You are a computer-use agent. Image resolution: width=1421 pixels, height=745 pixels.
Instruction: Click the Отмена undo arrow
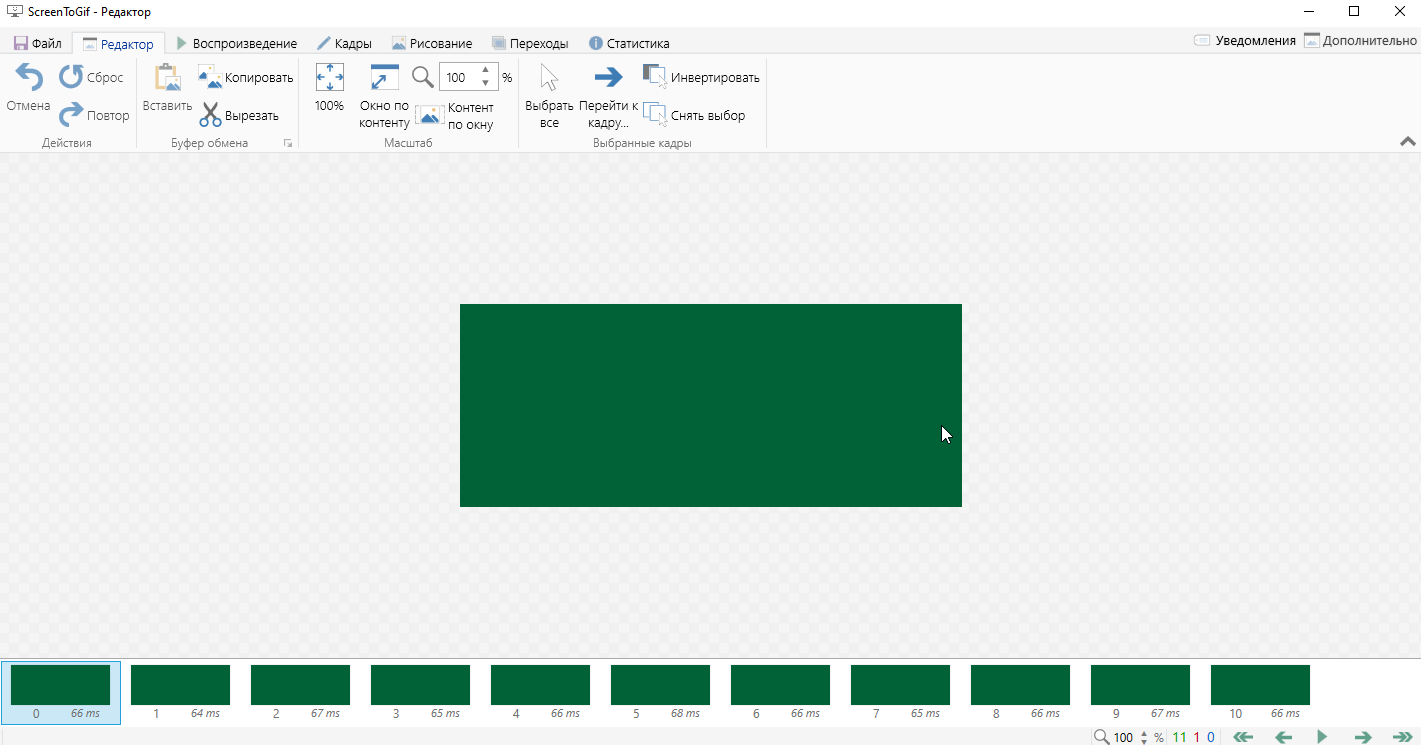tap(28, 78)
